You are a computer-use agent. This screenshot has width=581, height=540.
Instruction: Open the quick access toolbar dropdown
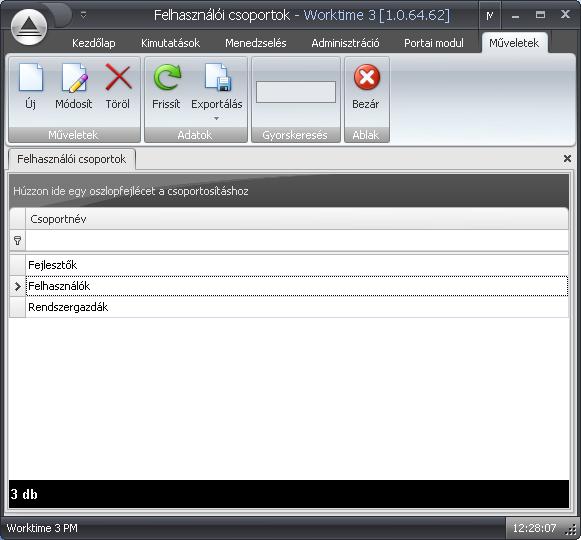coord(83,15)
